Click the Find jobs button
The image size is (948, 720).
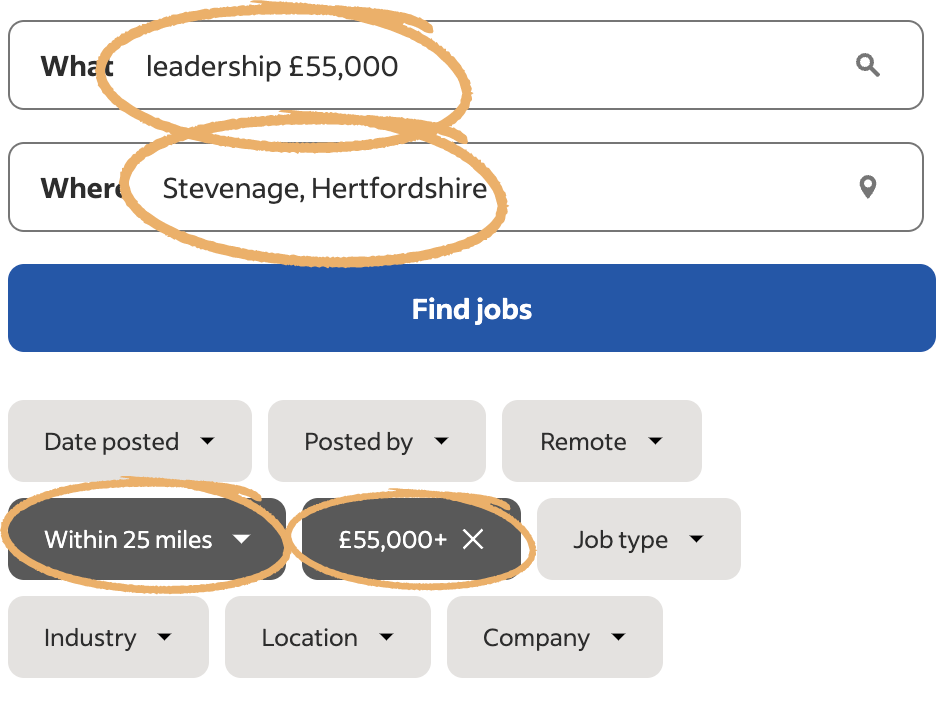tap(472, 308)
